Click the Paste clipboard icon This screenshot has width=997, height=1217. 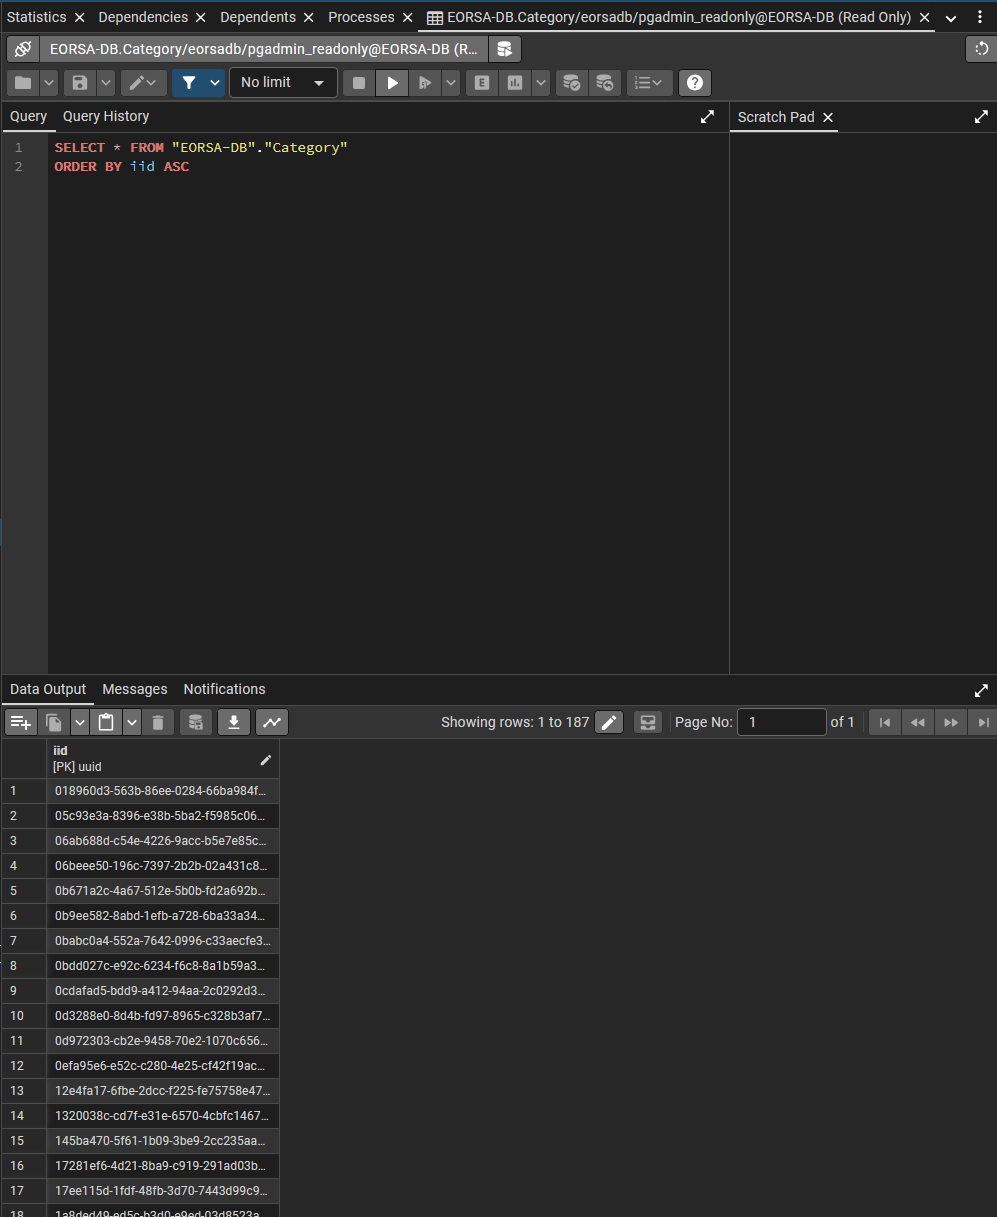click(106, 722)
